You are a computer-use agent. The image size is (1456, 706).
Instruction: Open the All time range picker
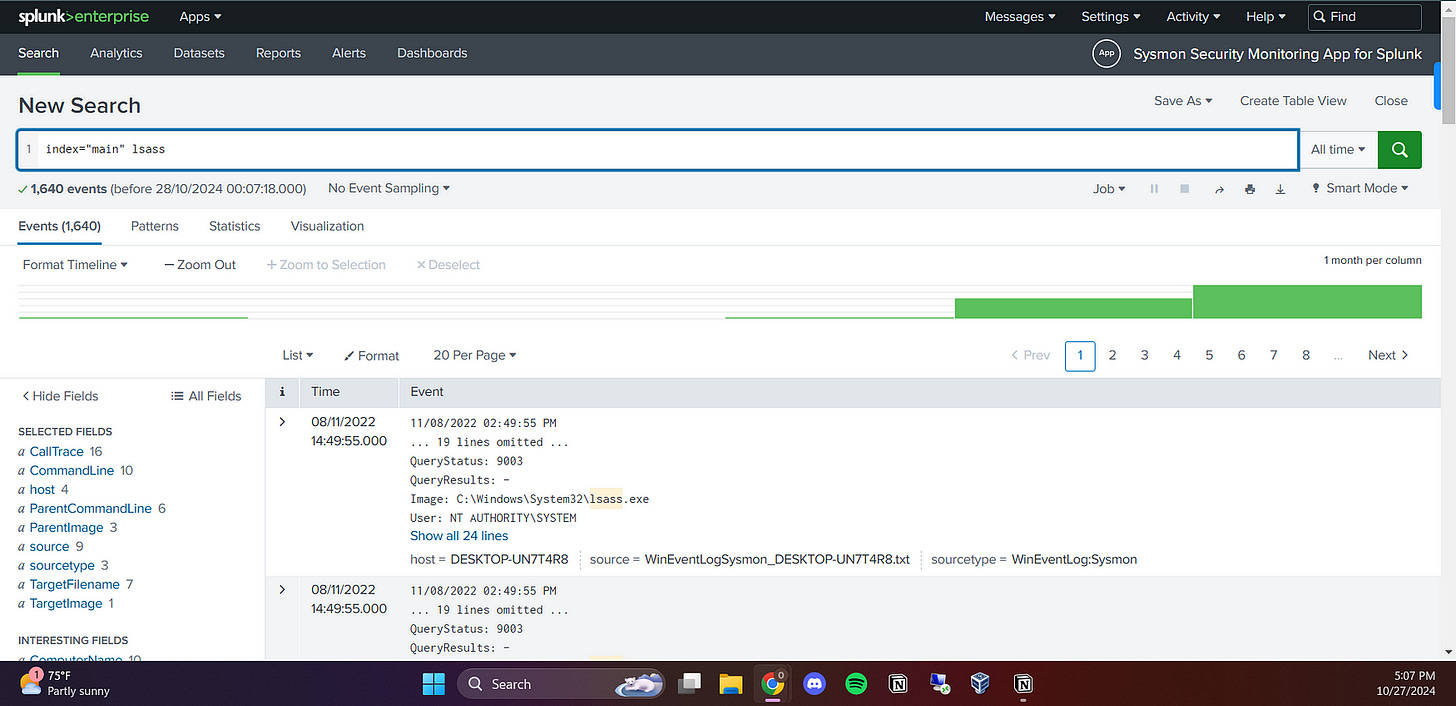click(1338, 149)
